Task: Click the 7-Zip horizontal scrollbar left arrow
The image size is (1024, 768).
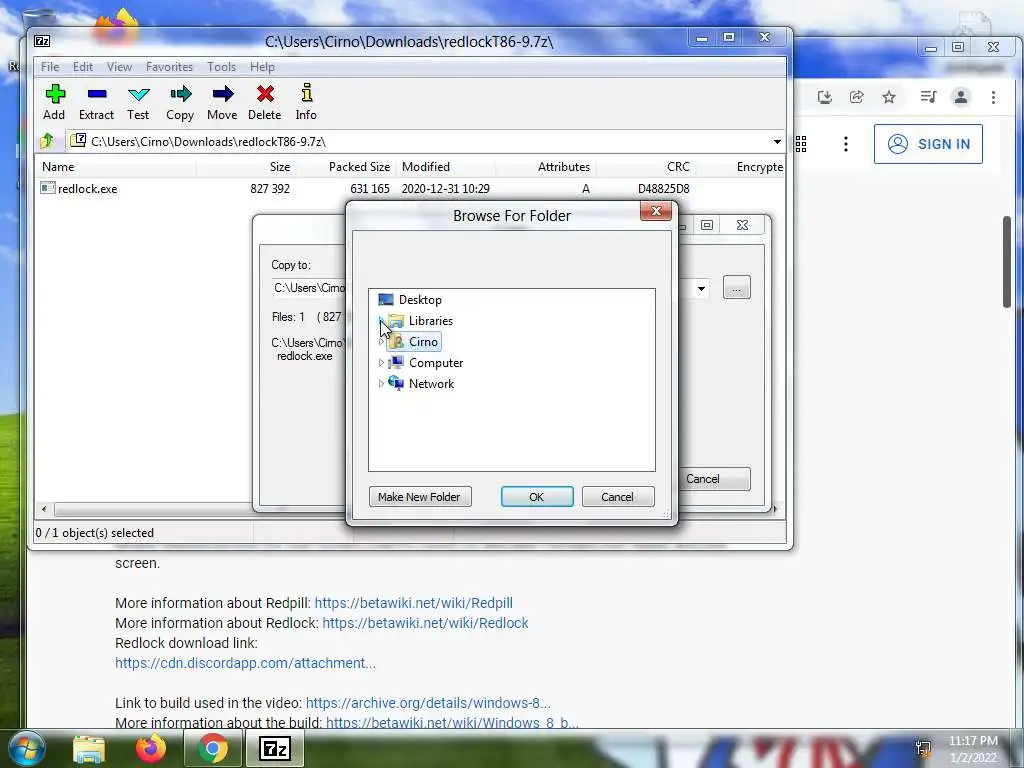Action: click(x=44, y=509)
